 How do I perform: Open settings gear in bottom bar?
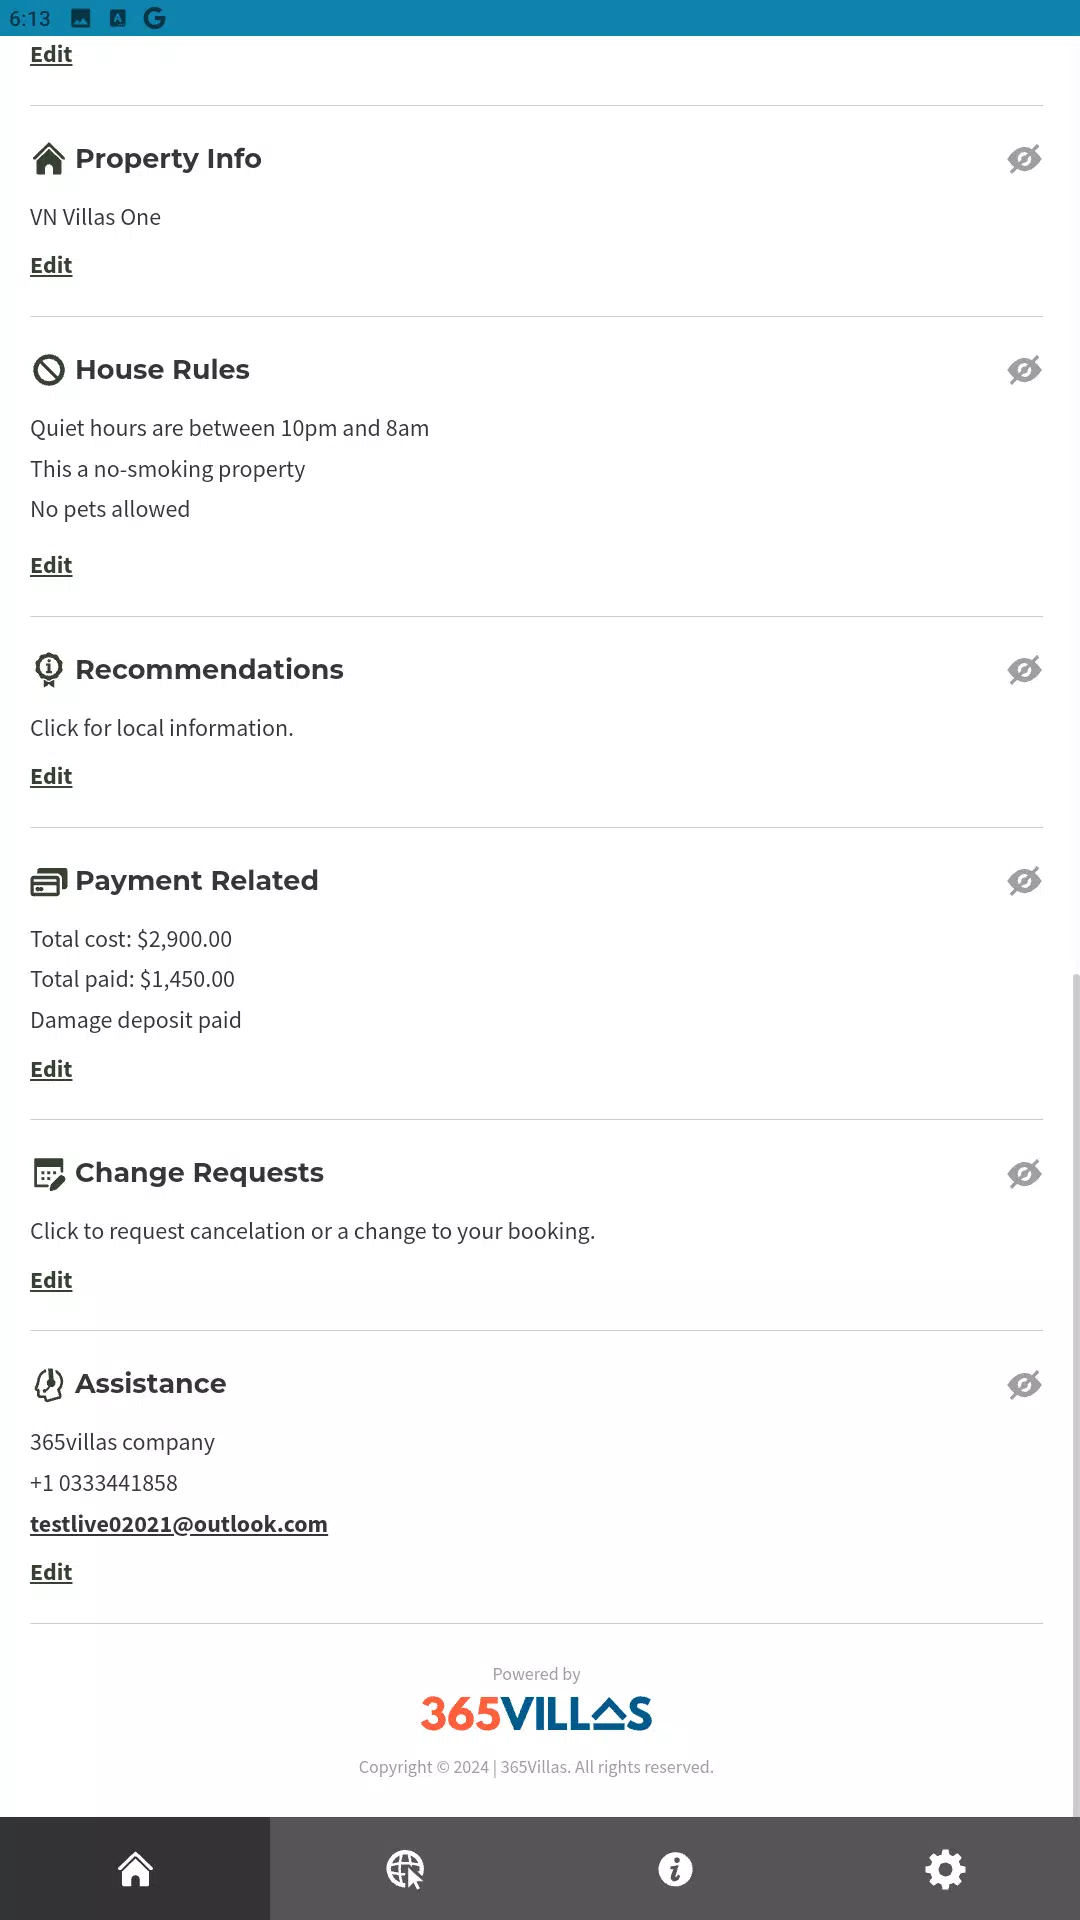(945, 1868)
